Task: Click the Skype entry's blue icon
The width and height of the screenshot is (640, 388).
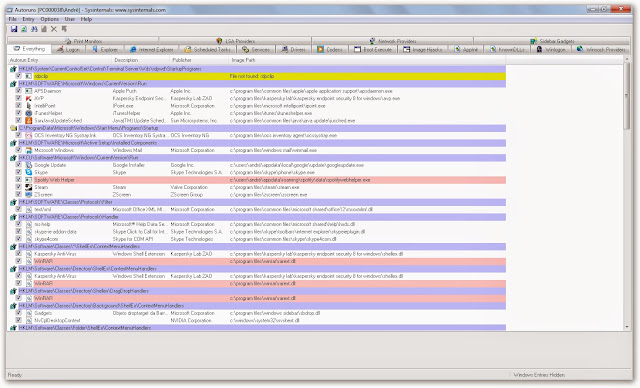Action: [29, 173]
